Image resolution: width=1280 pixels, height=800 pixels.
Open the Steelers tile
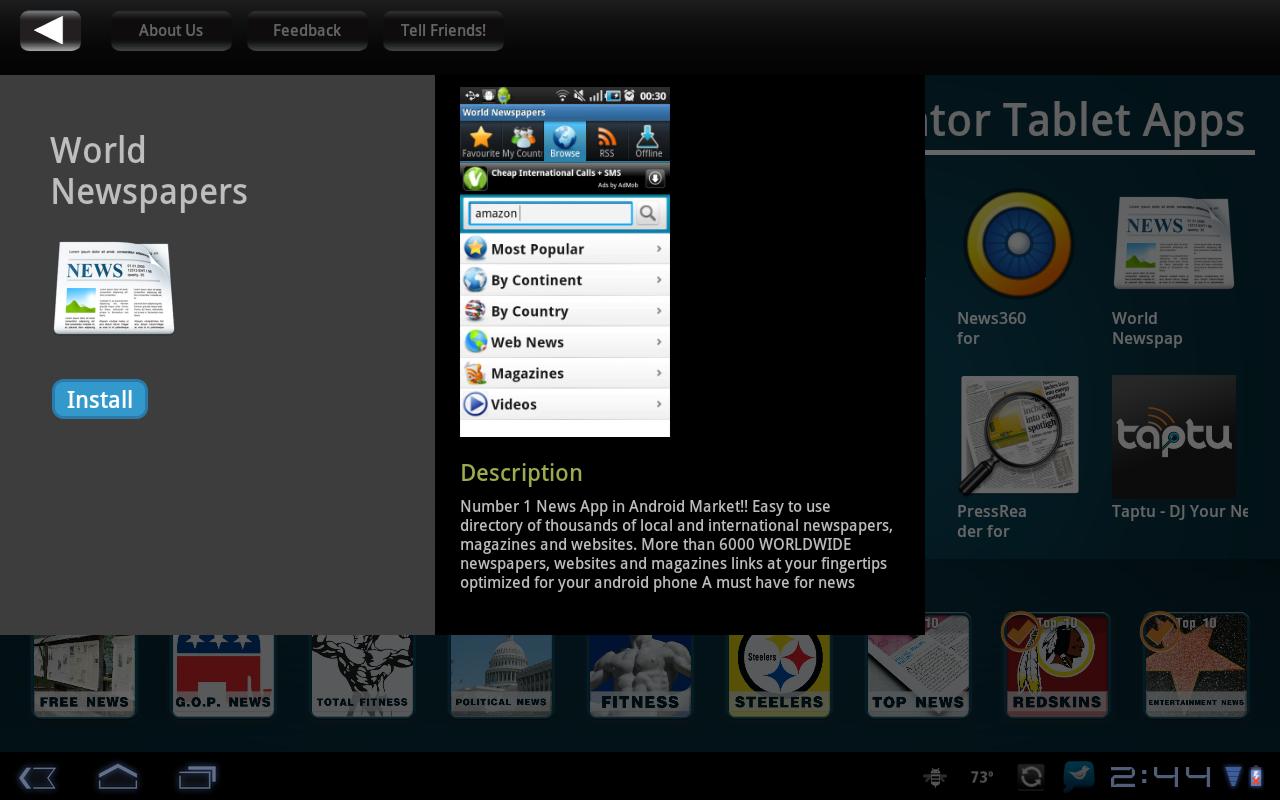pyautogui.click(x=779, y=674)
